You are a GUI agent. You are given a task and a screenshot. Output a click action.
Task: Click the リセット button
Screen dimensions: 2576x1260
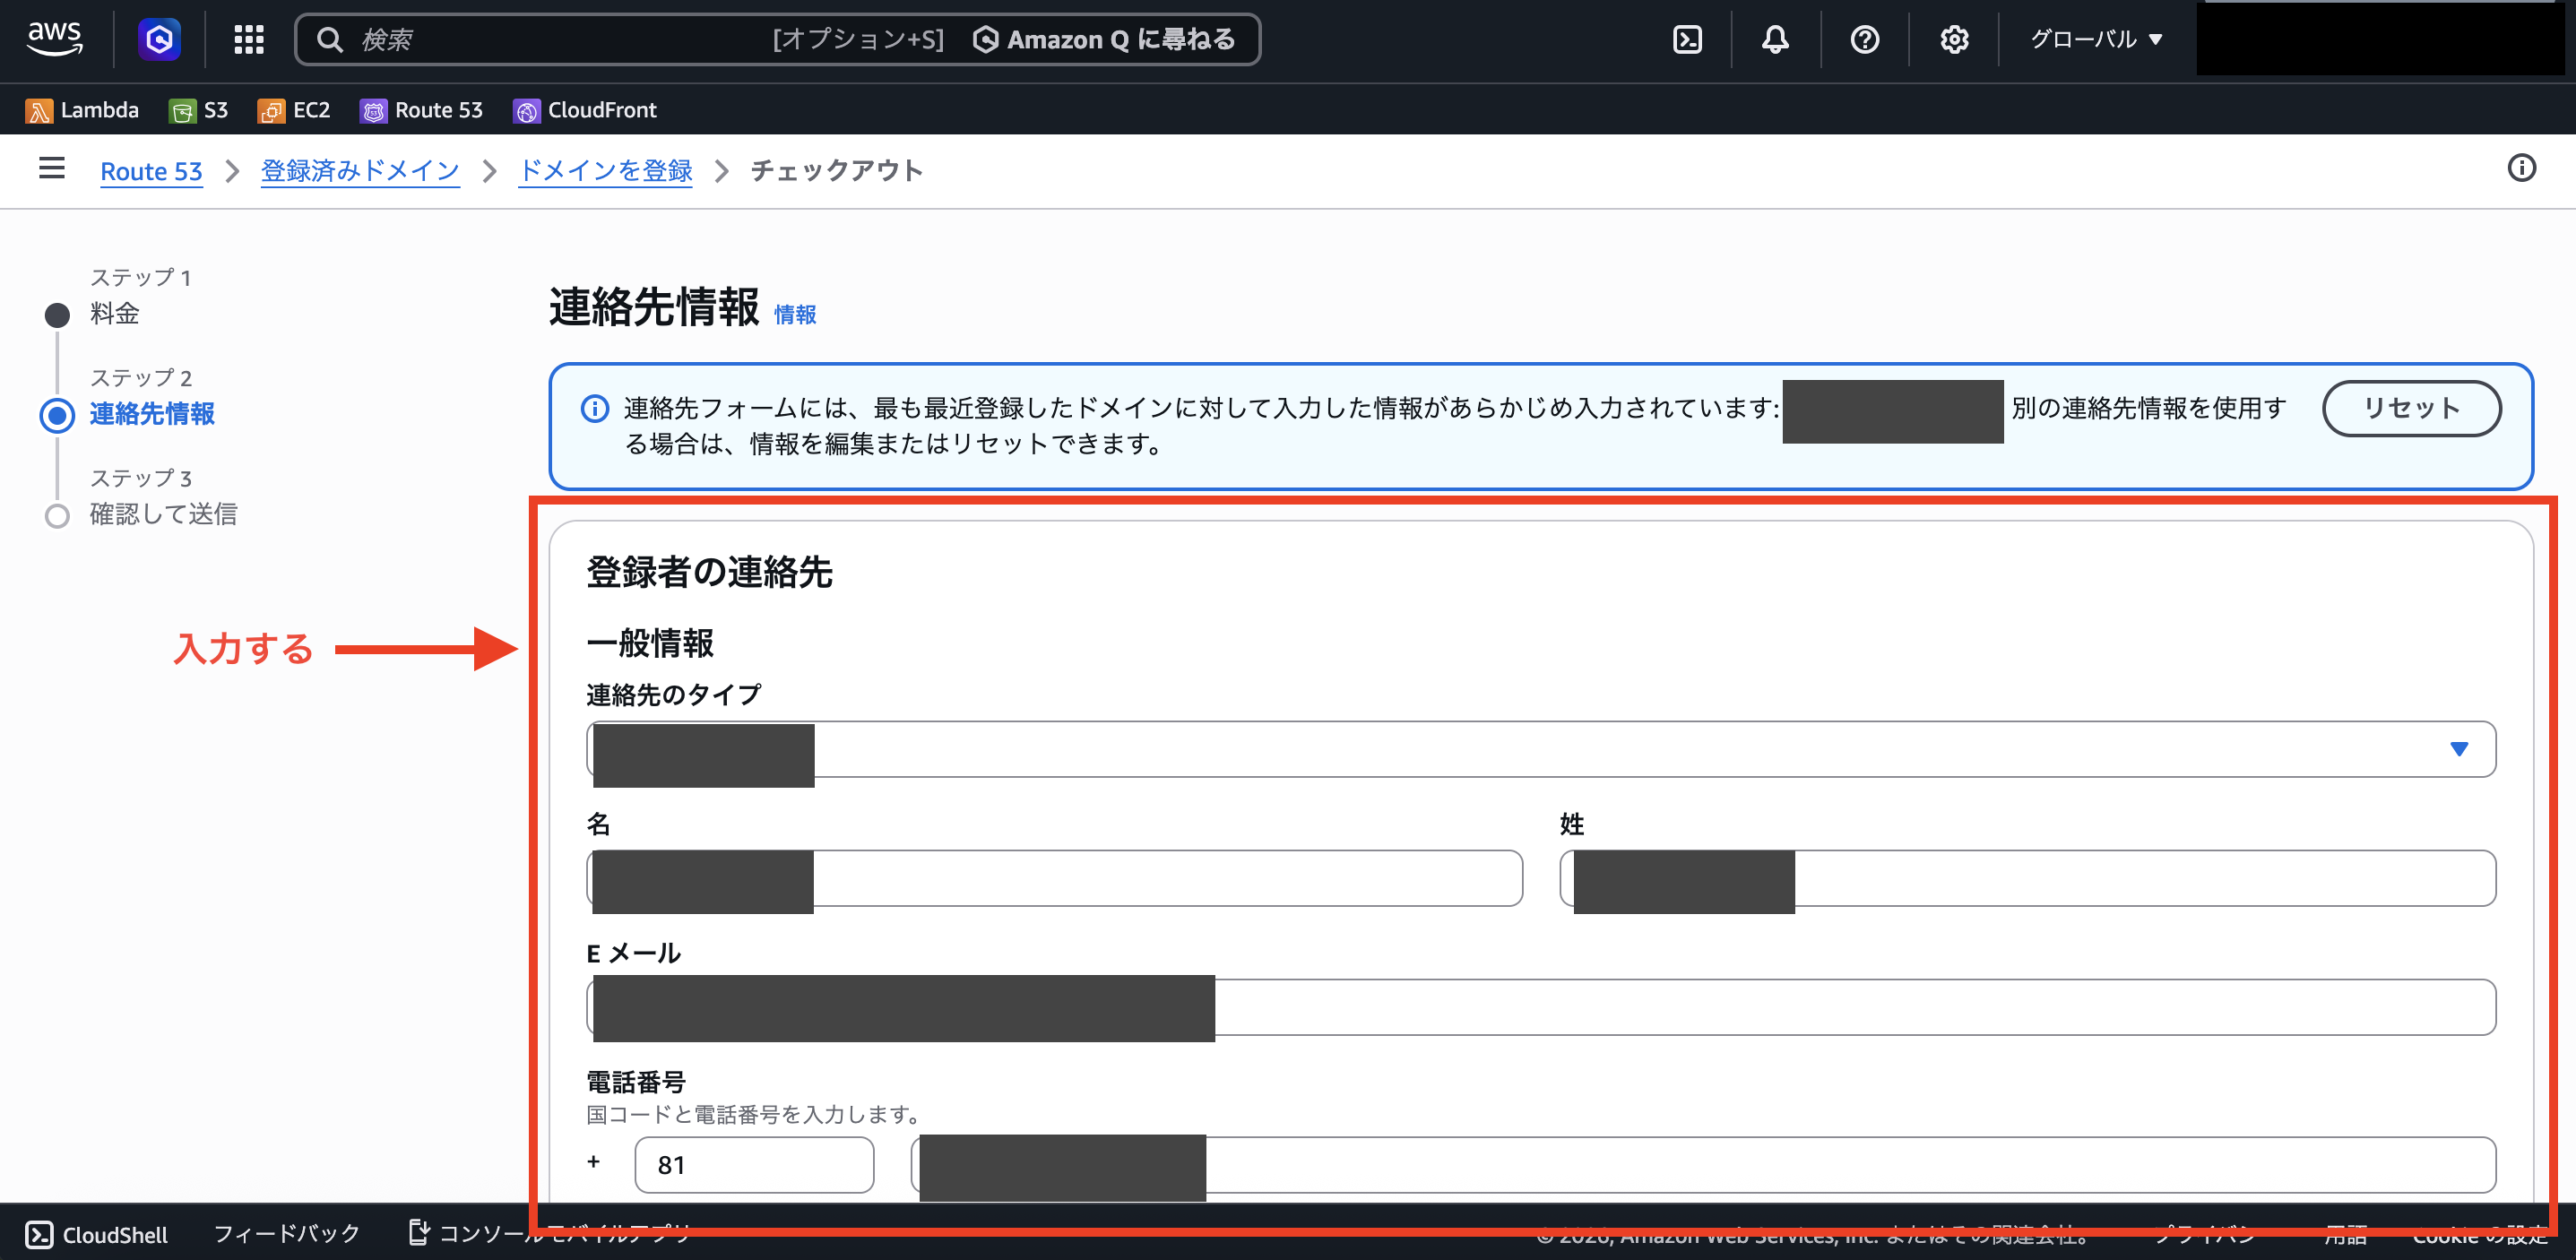tap(2412, 408)
